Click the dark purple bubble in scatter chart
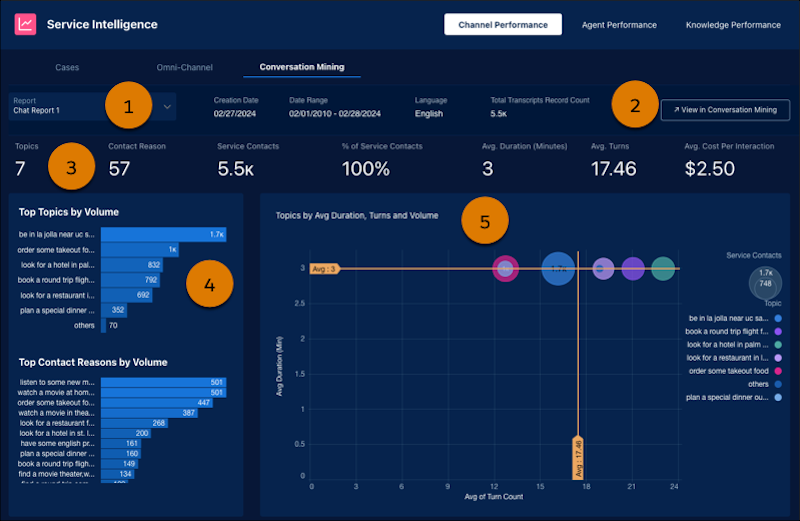 (x=633, y=268)
